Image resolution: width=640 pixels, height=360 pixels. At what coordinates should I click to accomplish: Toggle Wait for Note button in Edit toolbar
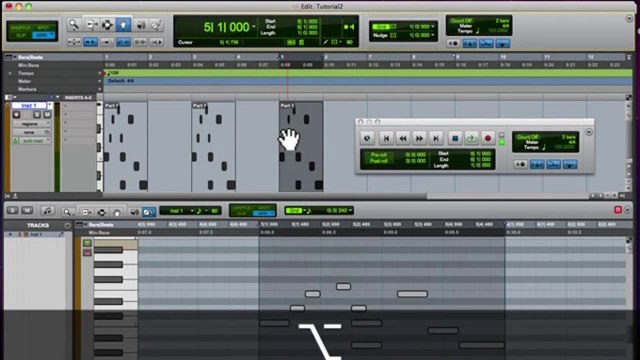pyautogui.click(x=453, y=43)
